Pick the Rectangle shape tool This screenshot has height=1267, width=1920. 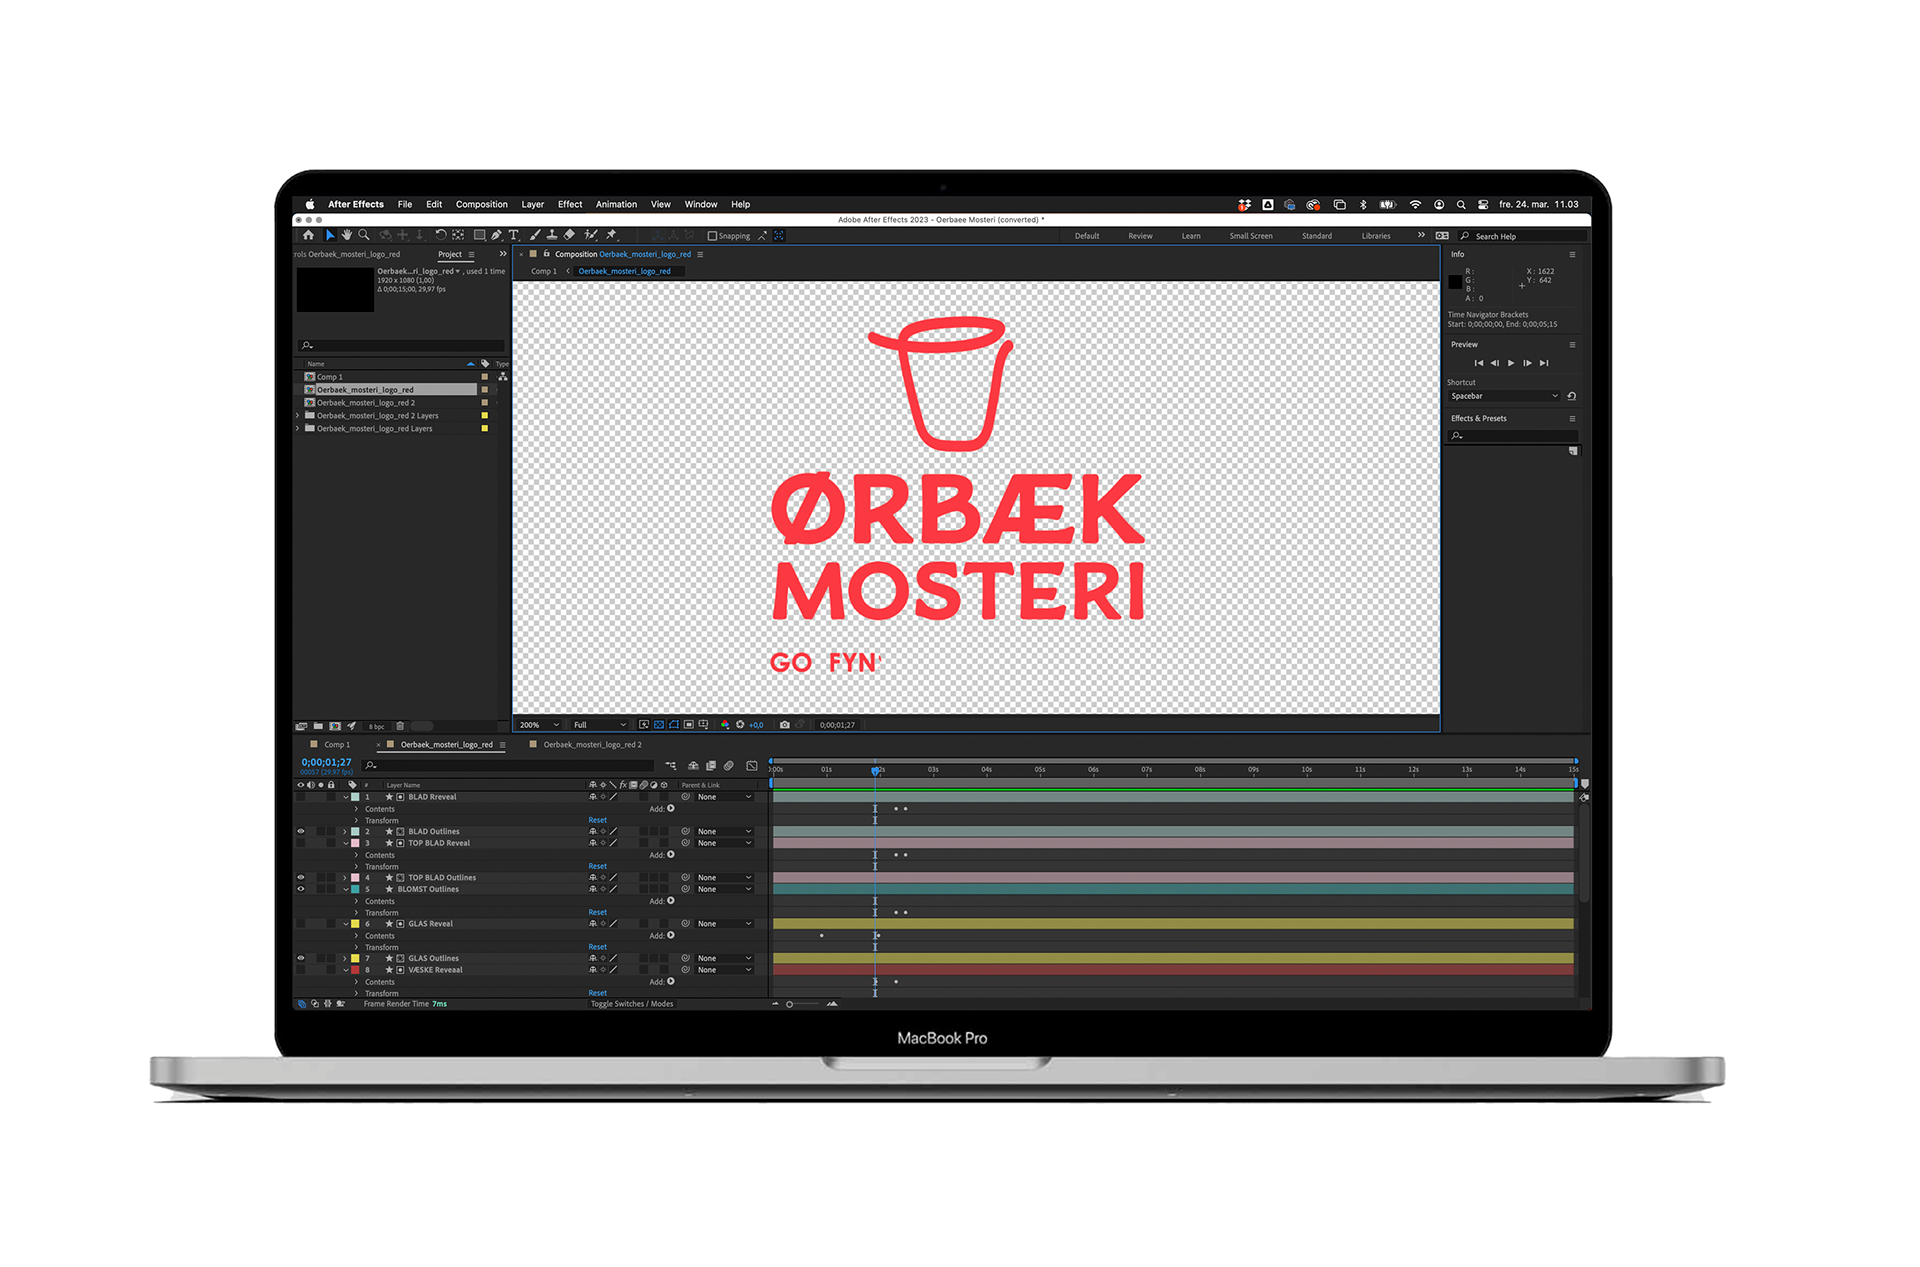(479, 235)
